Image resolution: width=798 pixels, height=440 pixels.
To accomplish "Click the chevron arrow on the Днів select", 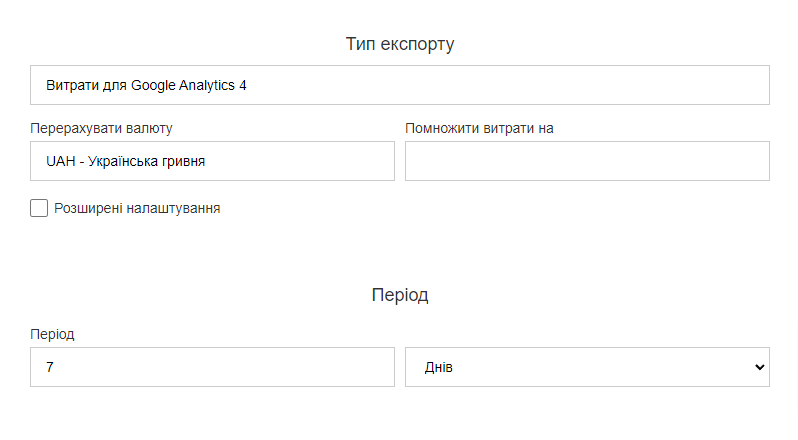I will click(x=760, y=367).
